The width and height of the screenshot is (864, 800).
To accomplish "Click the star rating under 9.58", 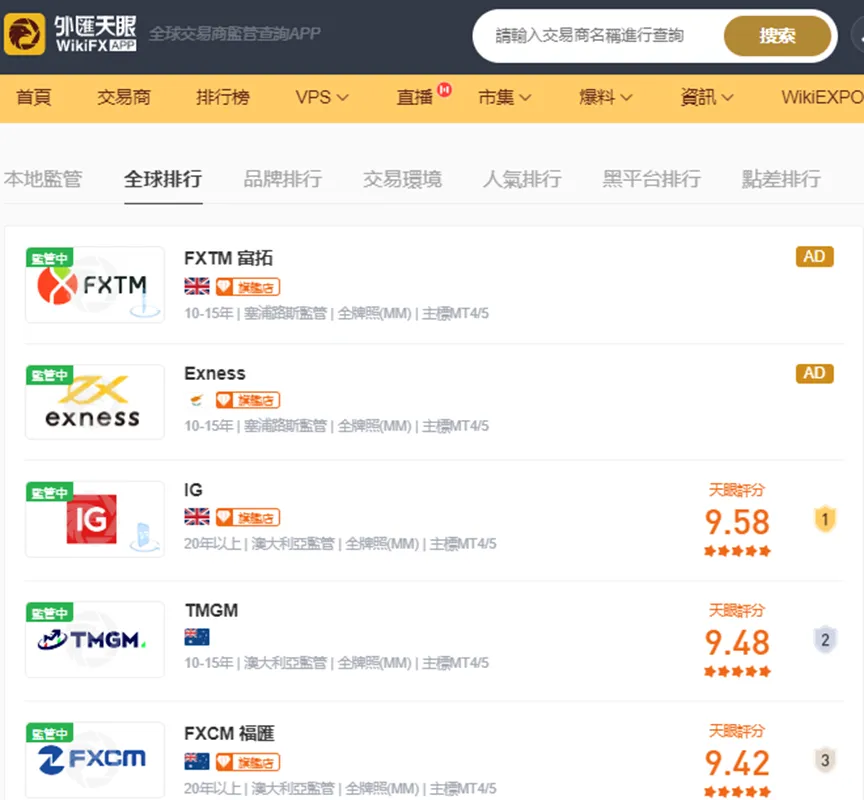I will [737, 551].
